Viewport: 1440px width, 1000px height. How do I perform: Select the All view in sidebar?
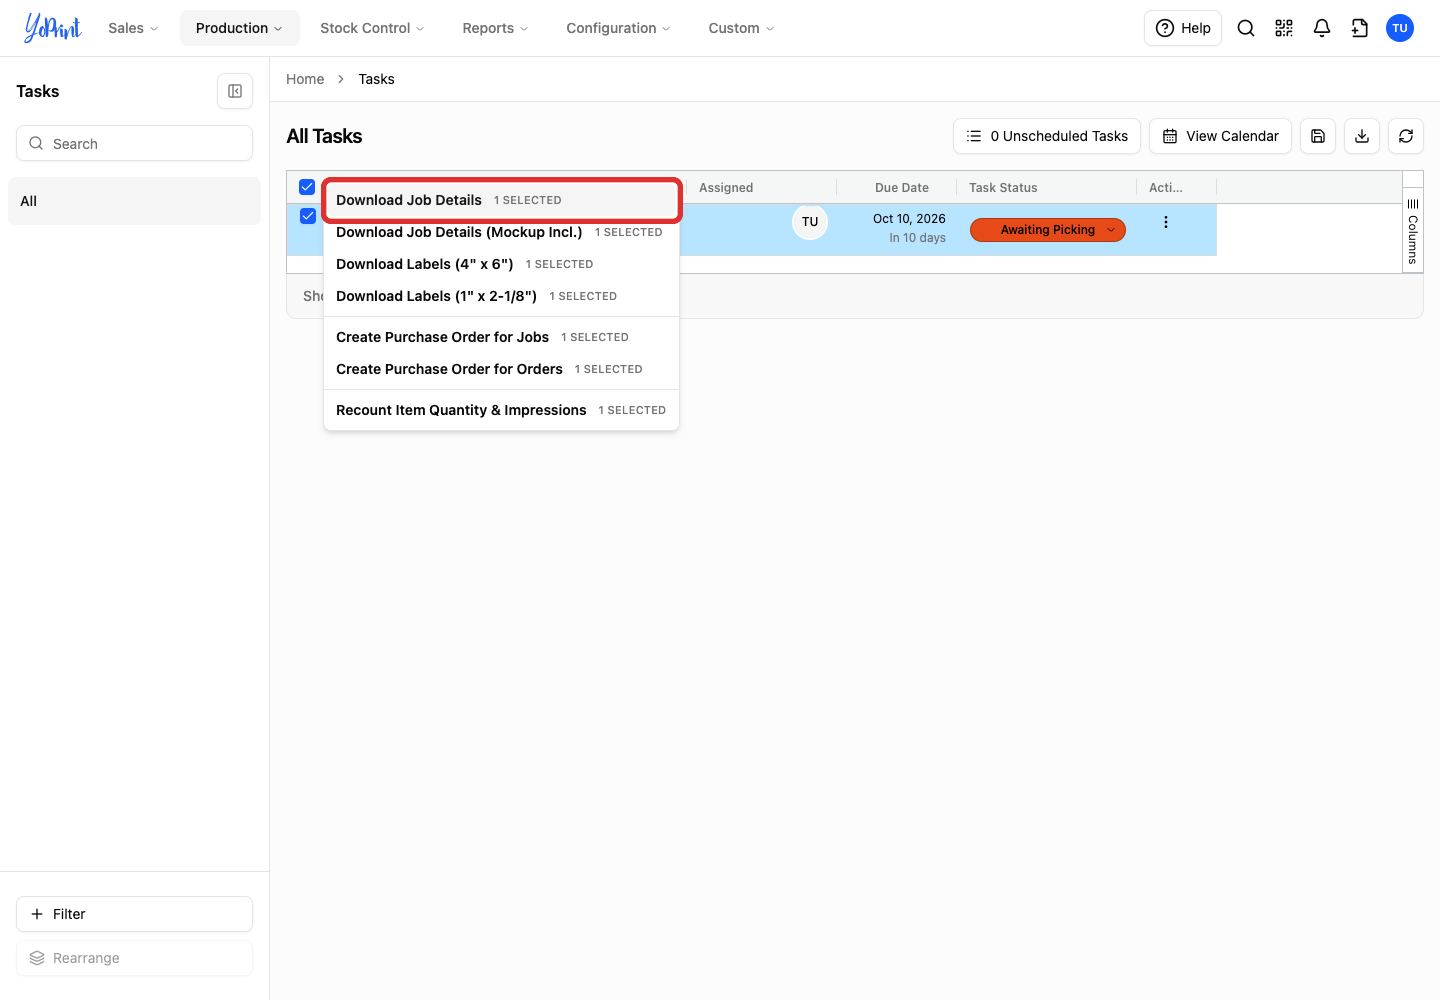(x=134, y=201)
